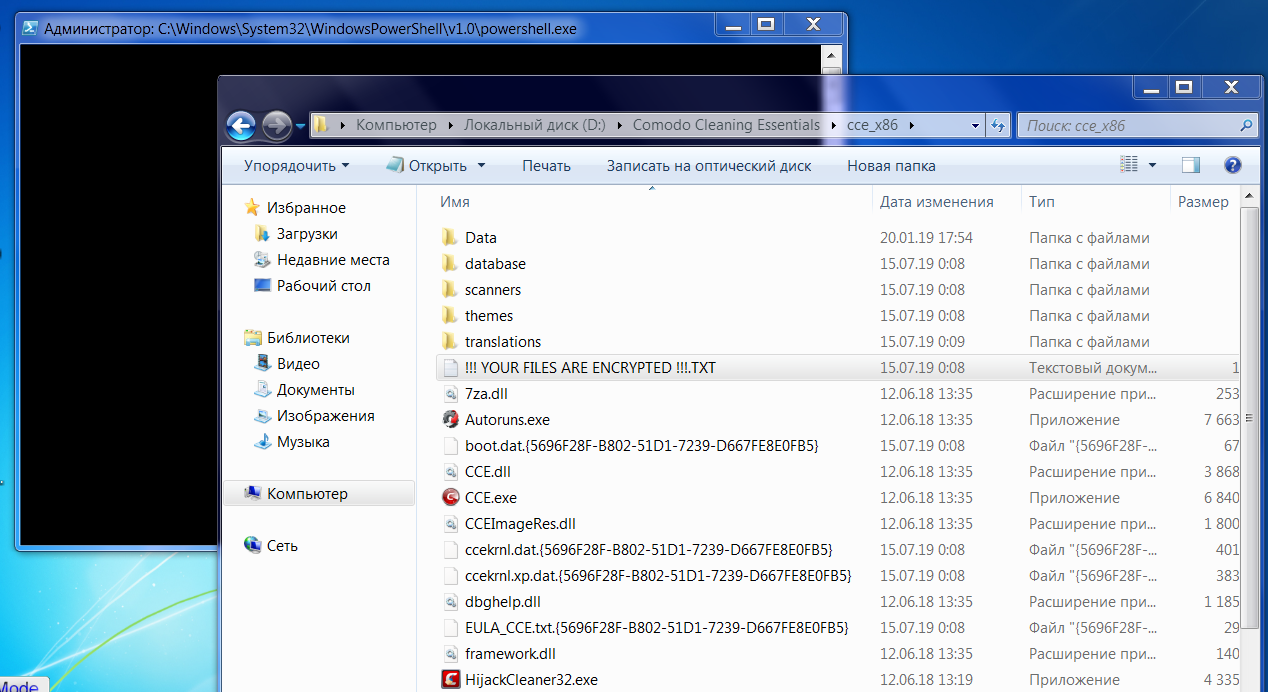
Task: Click Записать на оптический диск
Action: (708, 166)
